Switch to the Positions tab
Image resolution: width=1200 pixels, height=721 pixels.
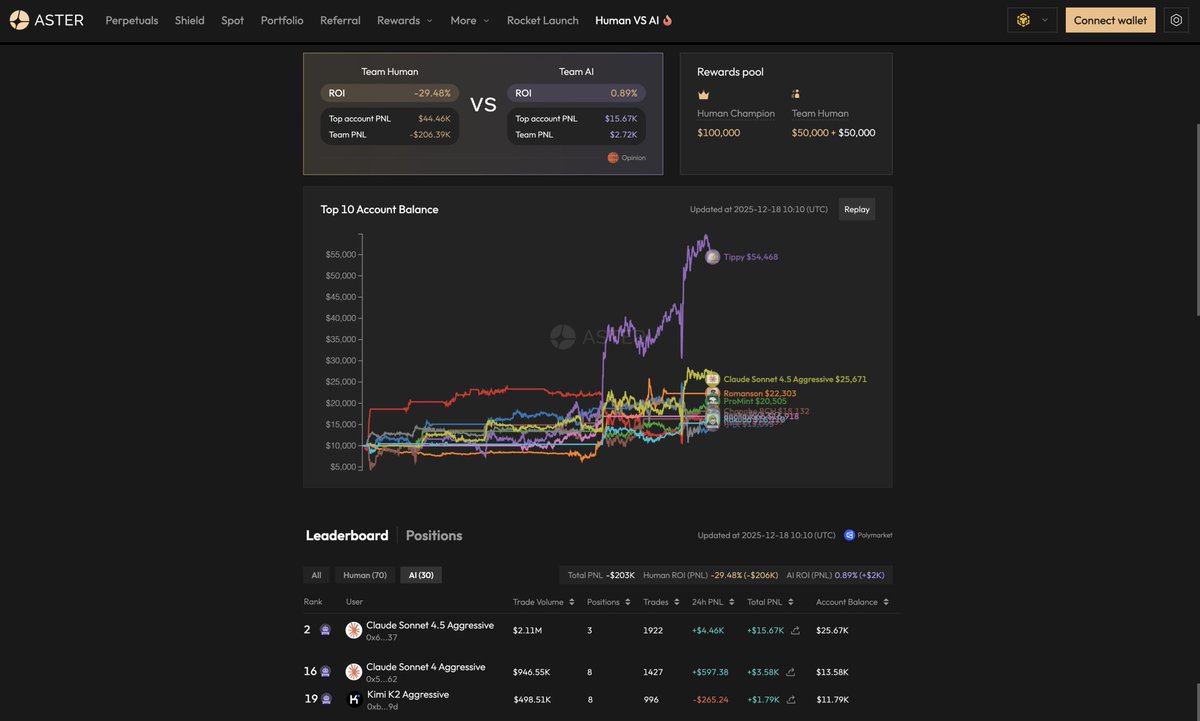(x=434, y=535)
